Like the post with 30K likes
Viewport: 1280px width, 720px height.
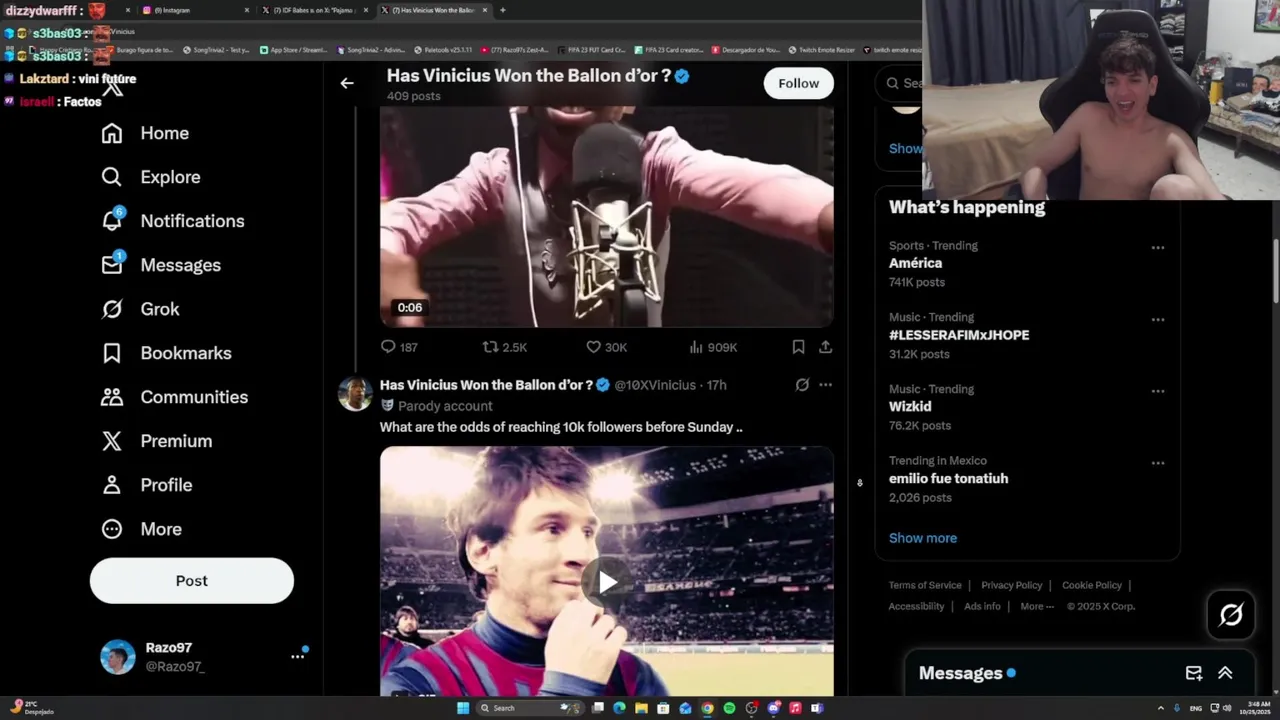607,347
